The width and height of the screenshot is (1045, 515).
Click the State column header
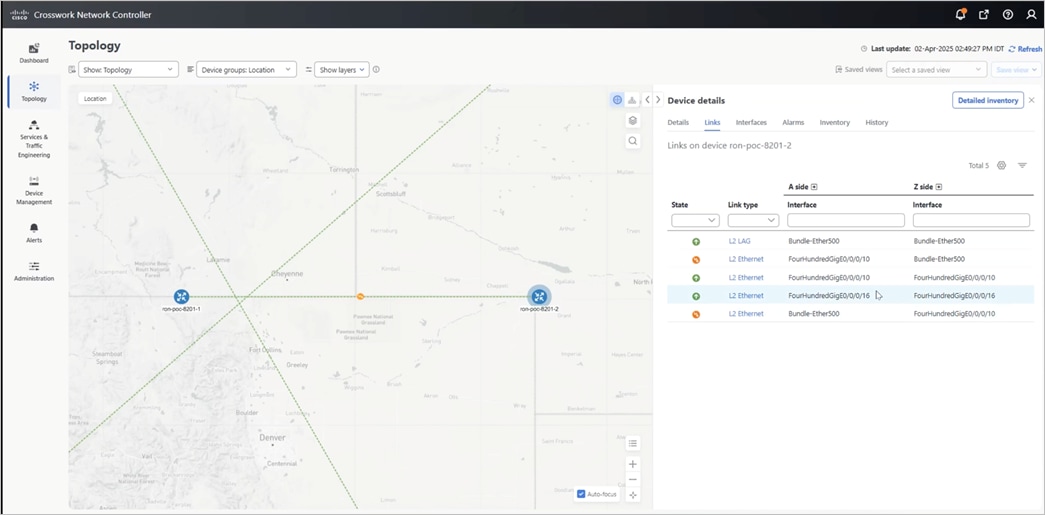(680, 205)
